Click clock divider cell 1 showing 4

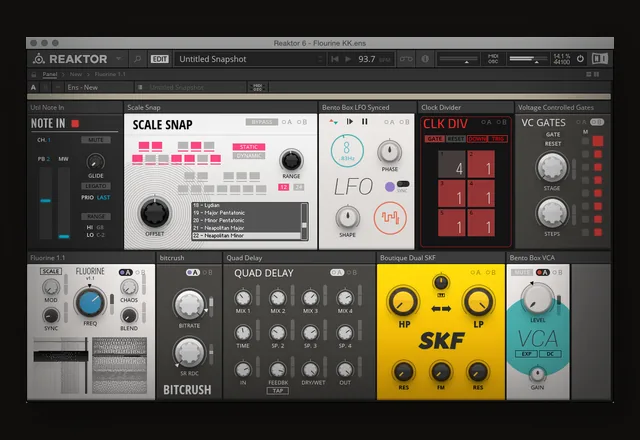click(451, 164)
